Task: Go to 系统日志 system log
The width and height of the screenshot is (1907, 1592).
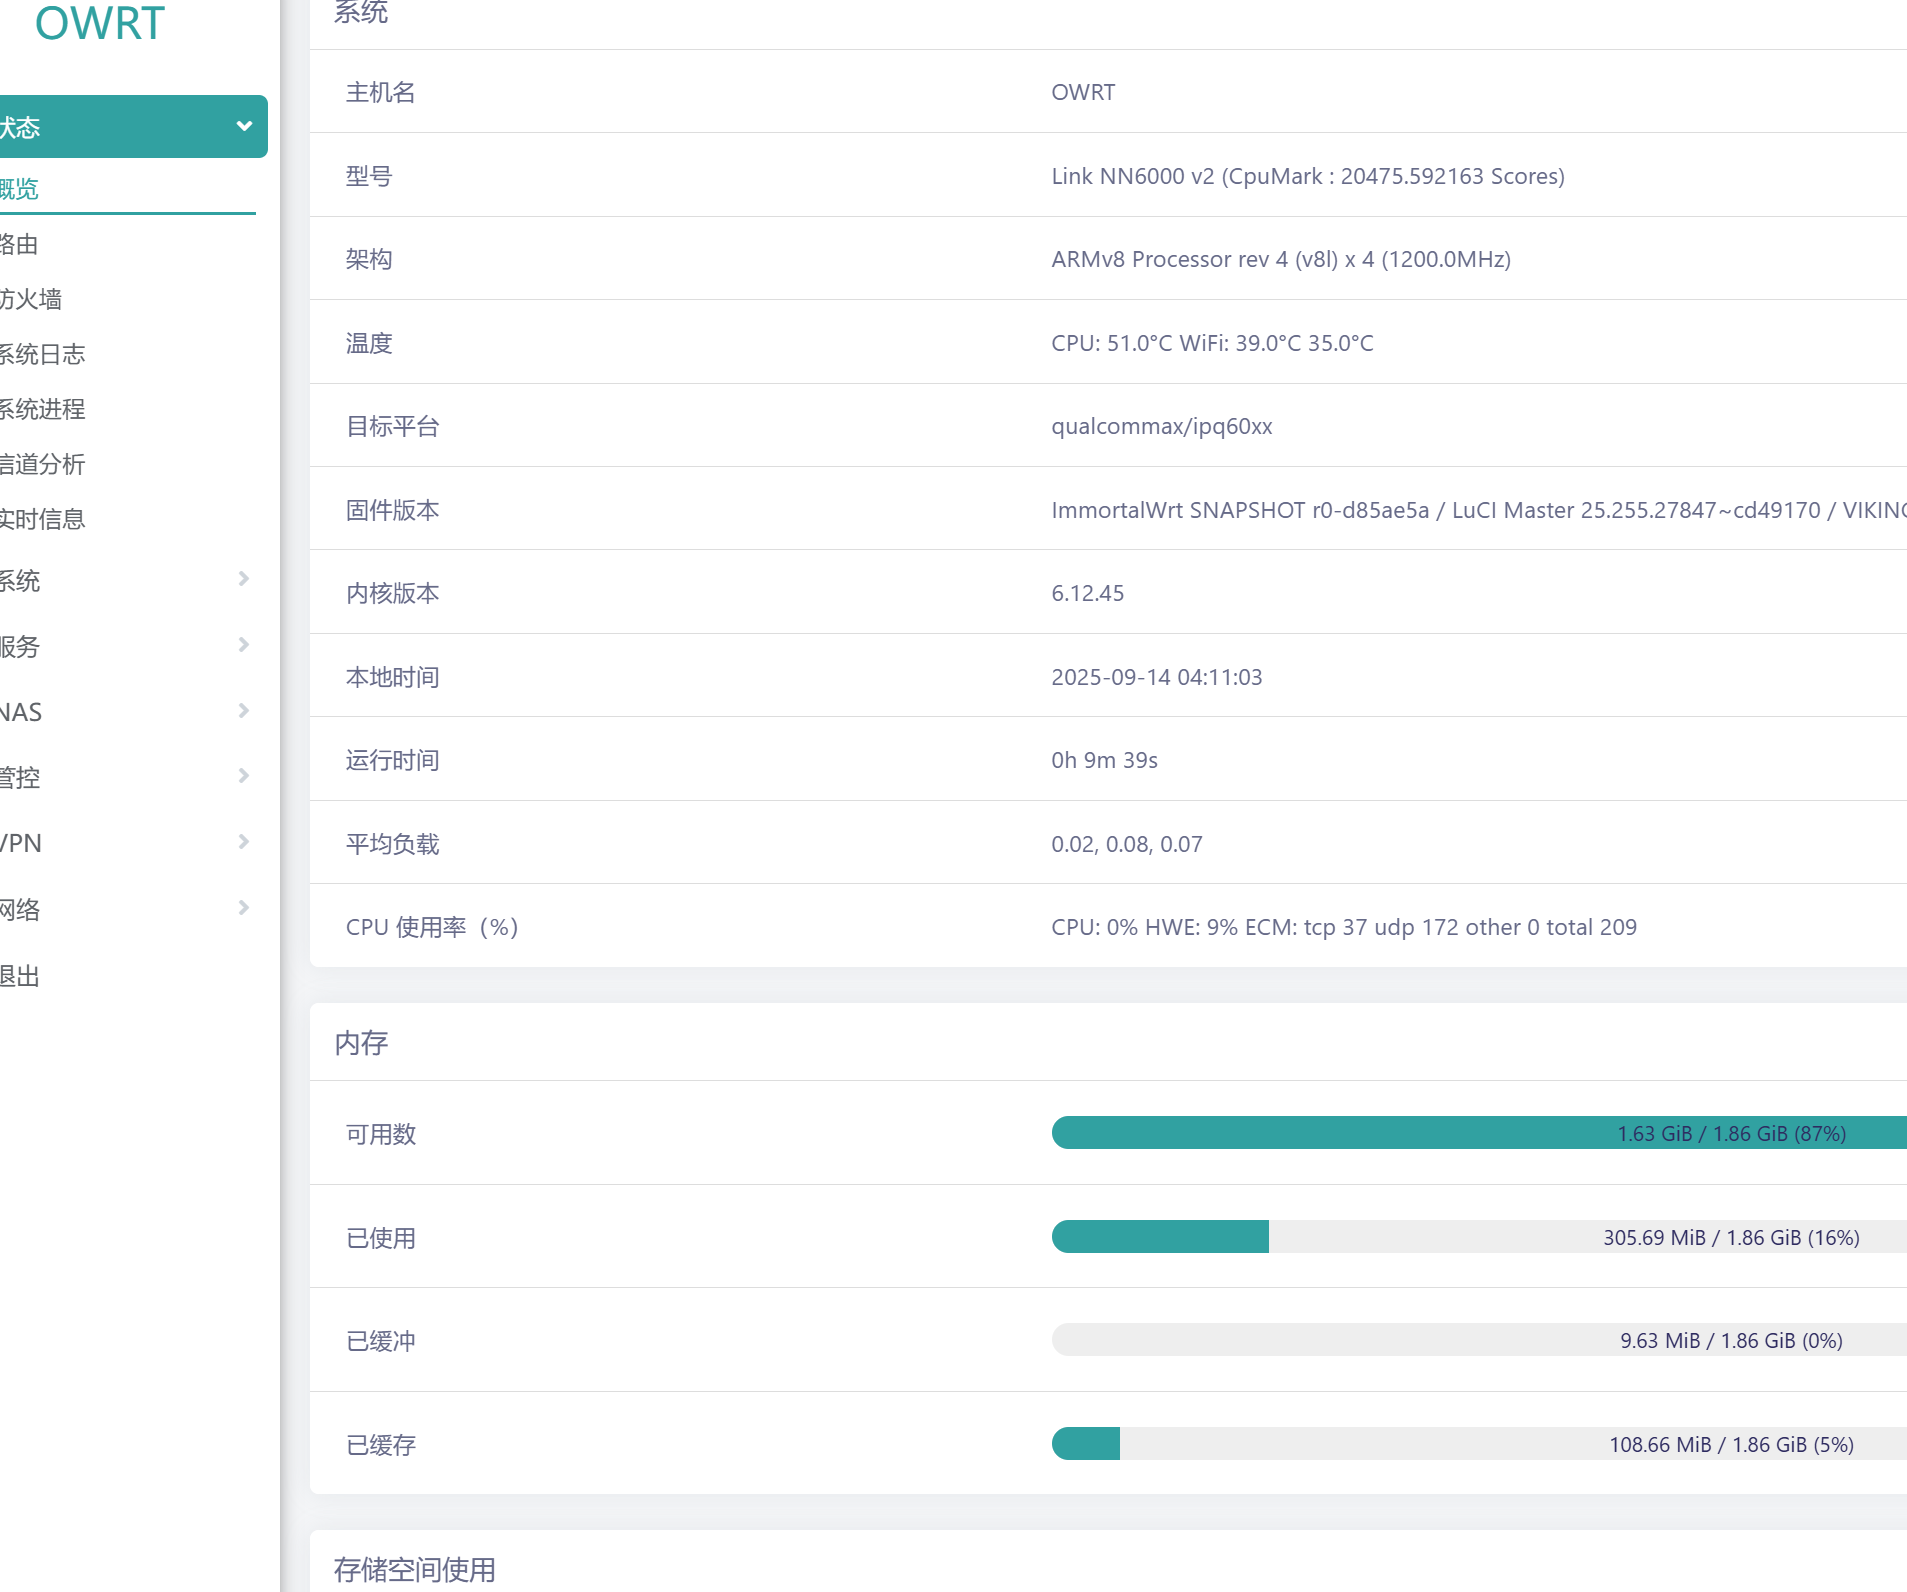Action: [x=42, y=354]
